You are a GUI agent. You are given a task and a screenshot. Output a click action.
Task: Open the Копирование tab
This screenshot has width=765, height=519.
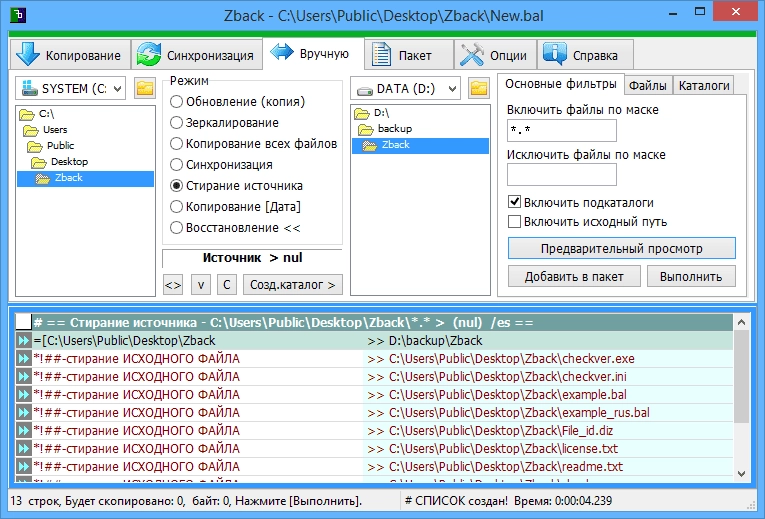[x=70, y=55]
